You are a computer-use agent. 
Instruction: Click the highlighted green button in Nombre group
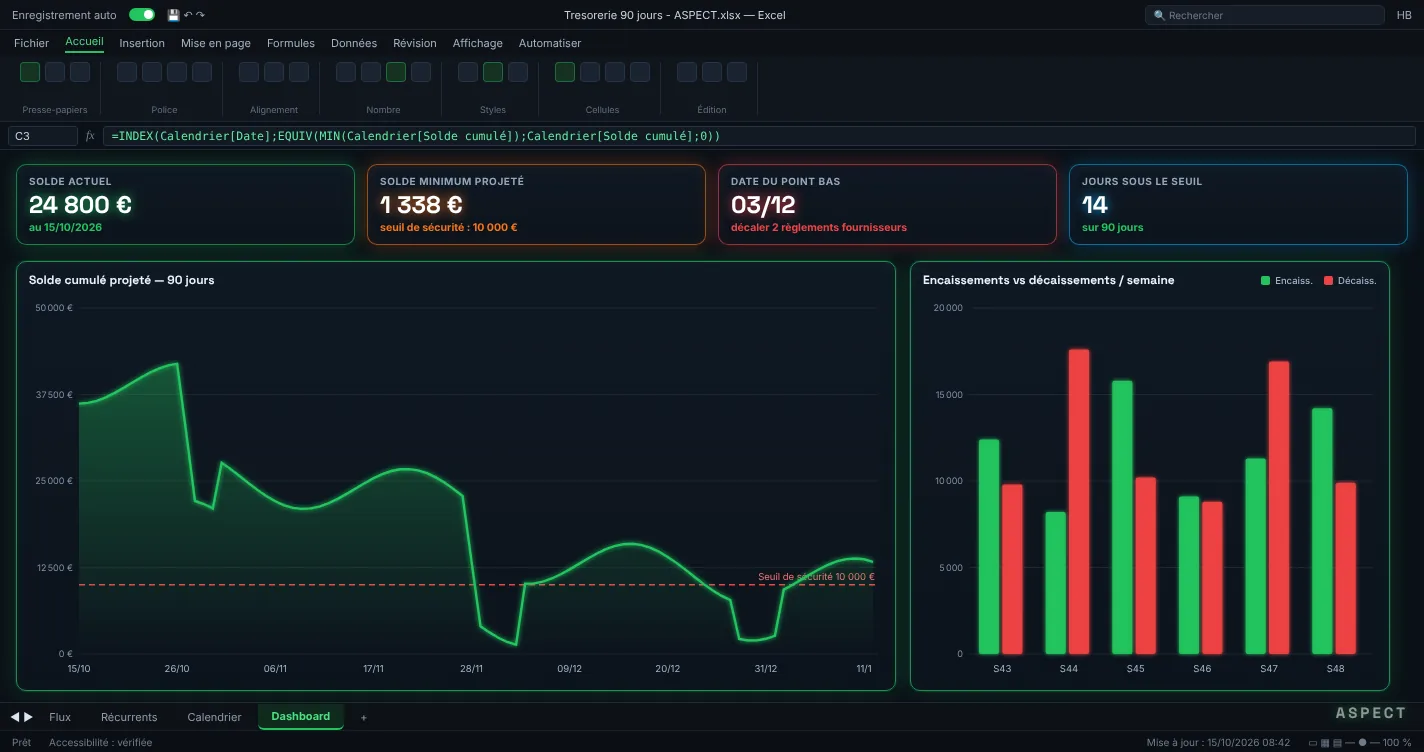pyautogui.click(x=396, y=72)
